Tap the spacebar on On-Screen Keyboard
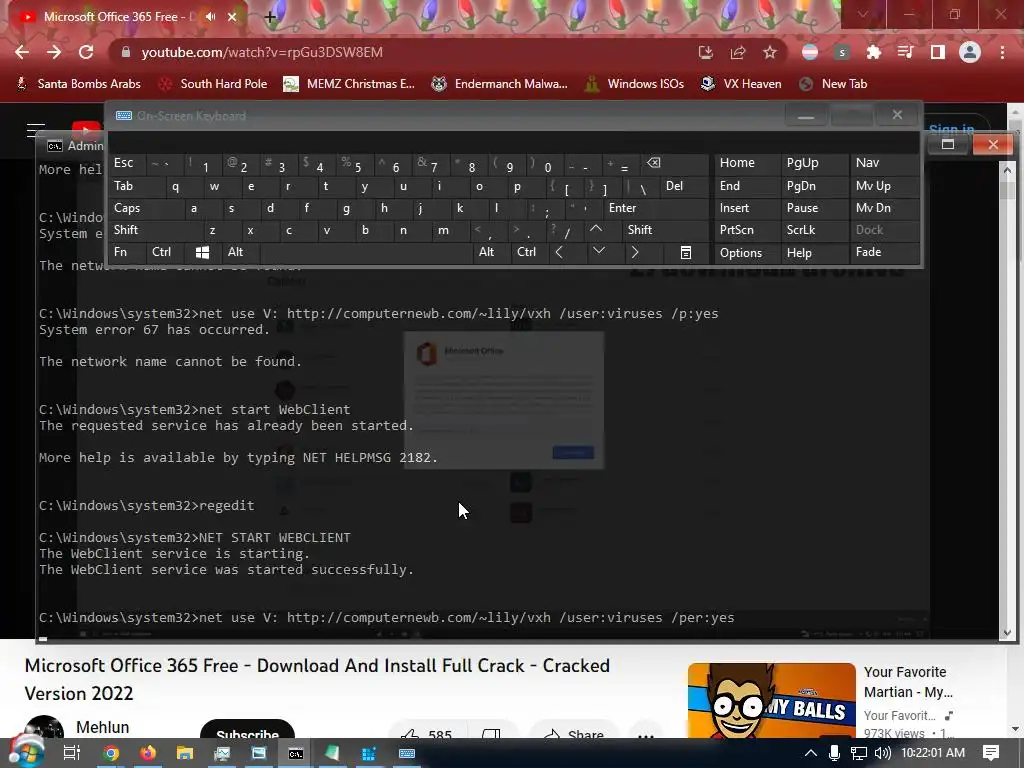1024x768 pixels. tap(367, 252)
